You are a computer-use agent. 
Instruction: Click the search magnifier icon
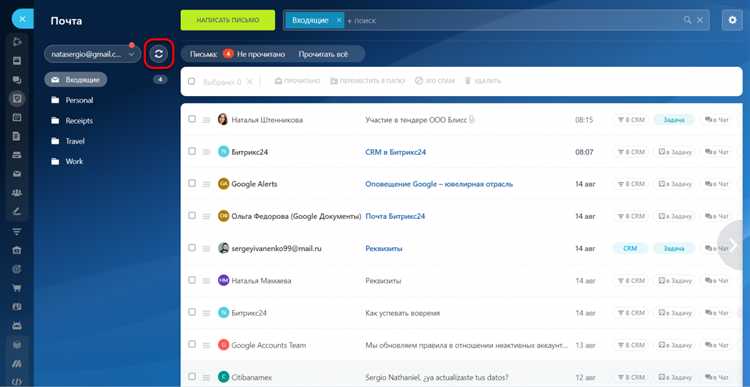(x=687, y=20)
